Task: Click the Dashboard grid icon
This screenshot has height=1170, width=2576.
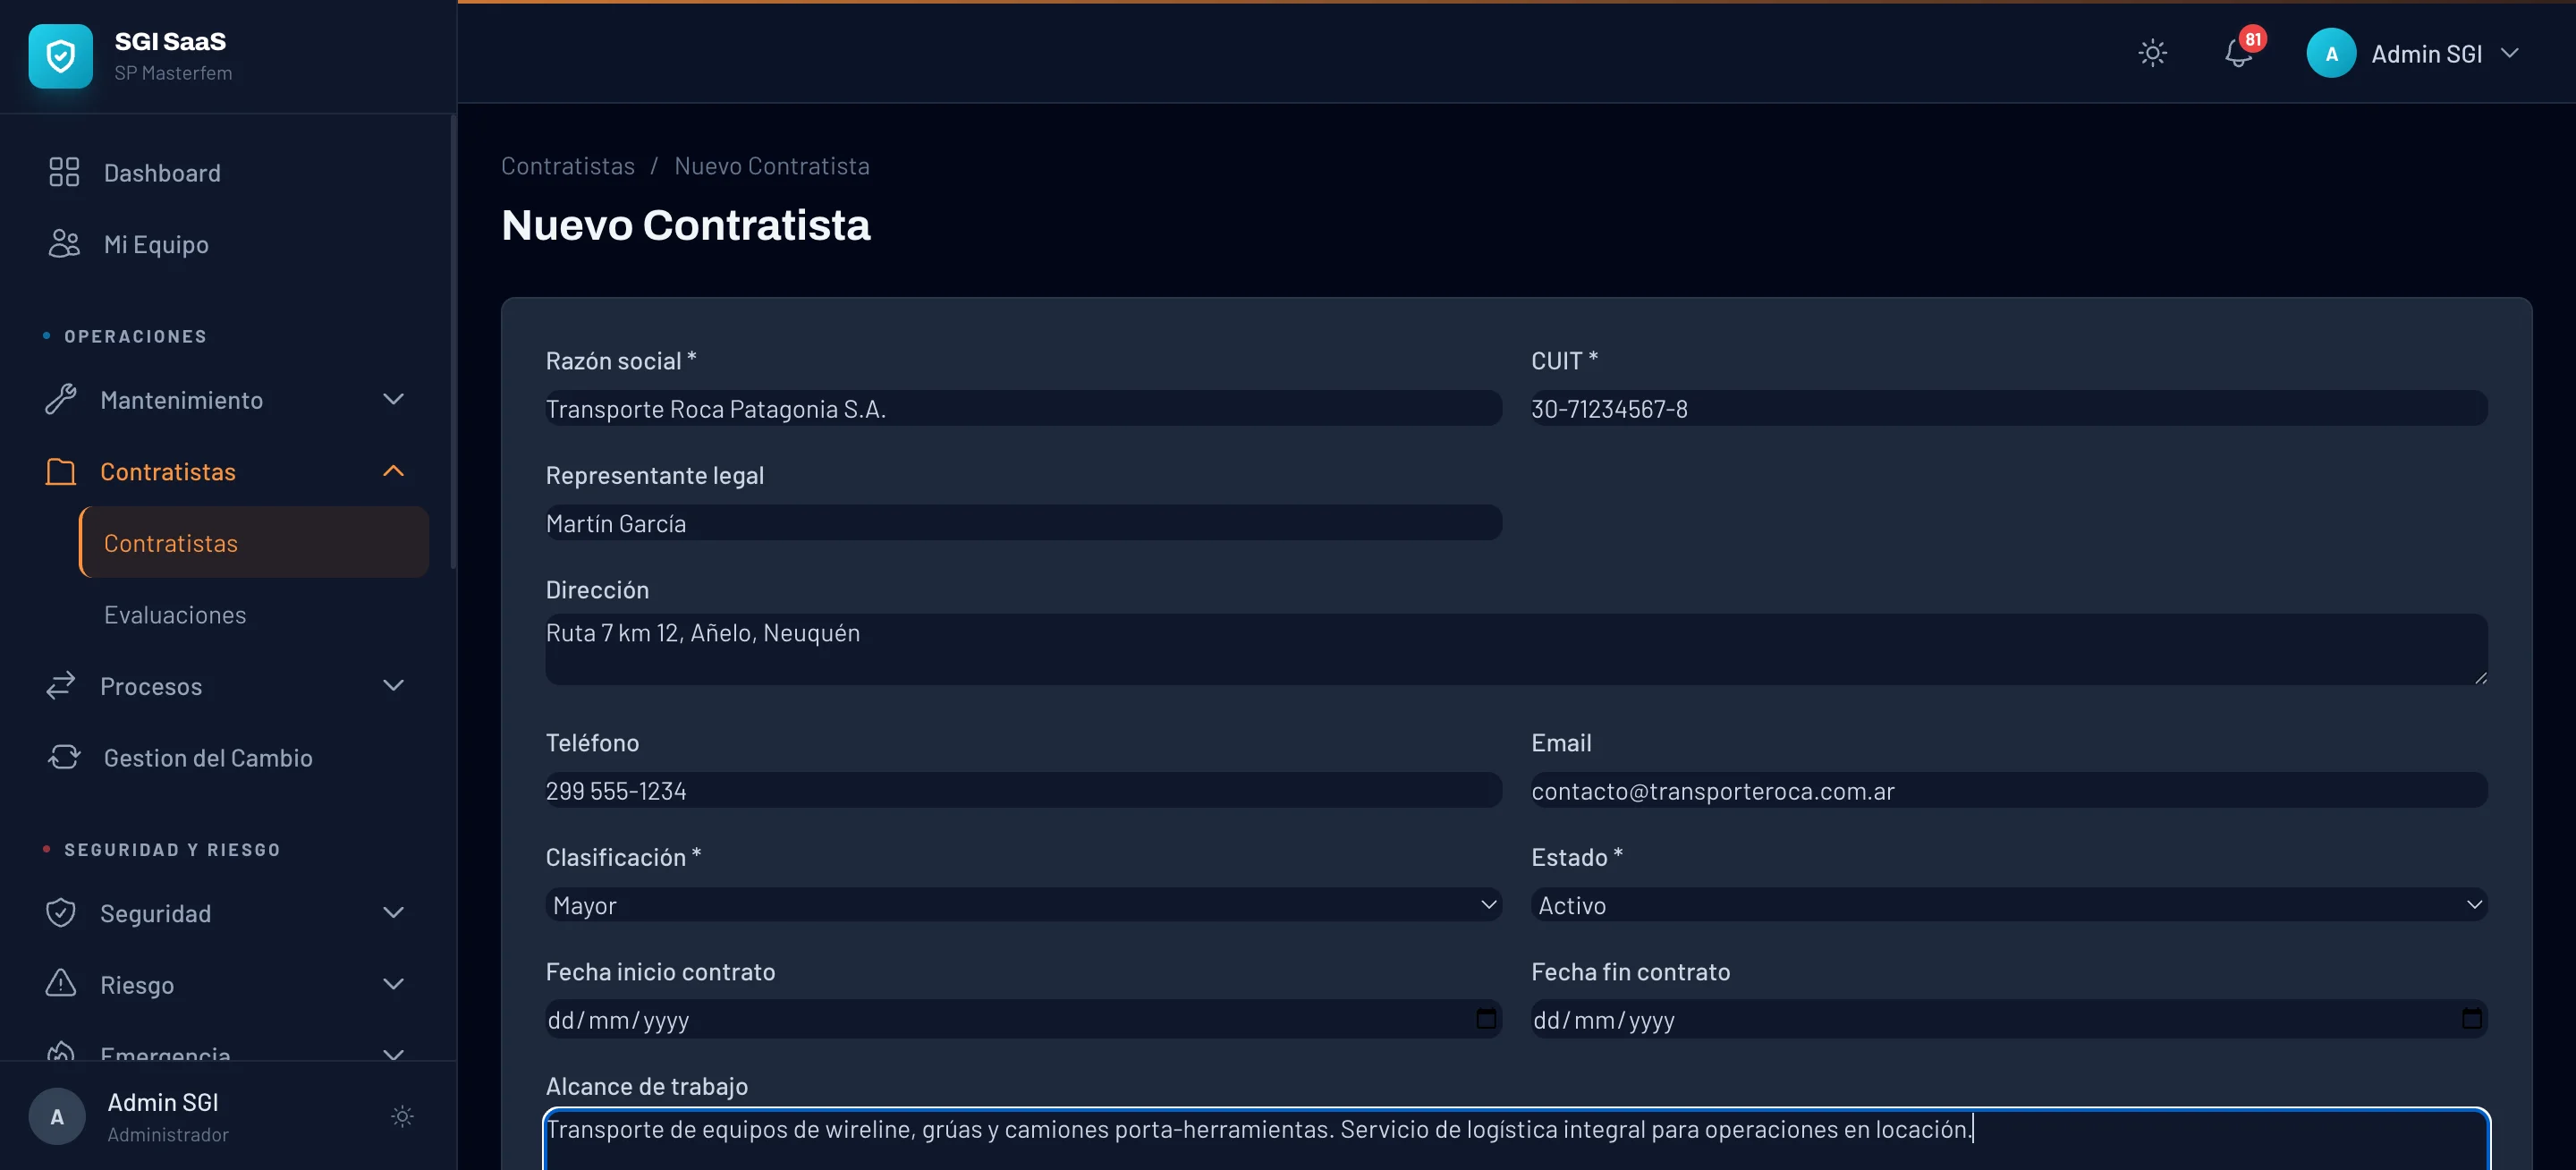Action: [x=64, y=172]
